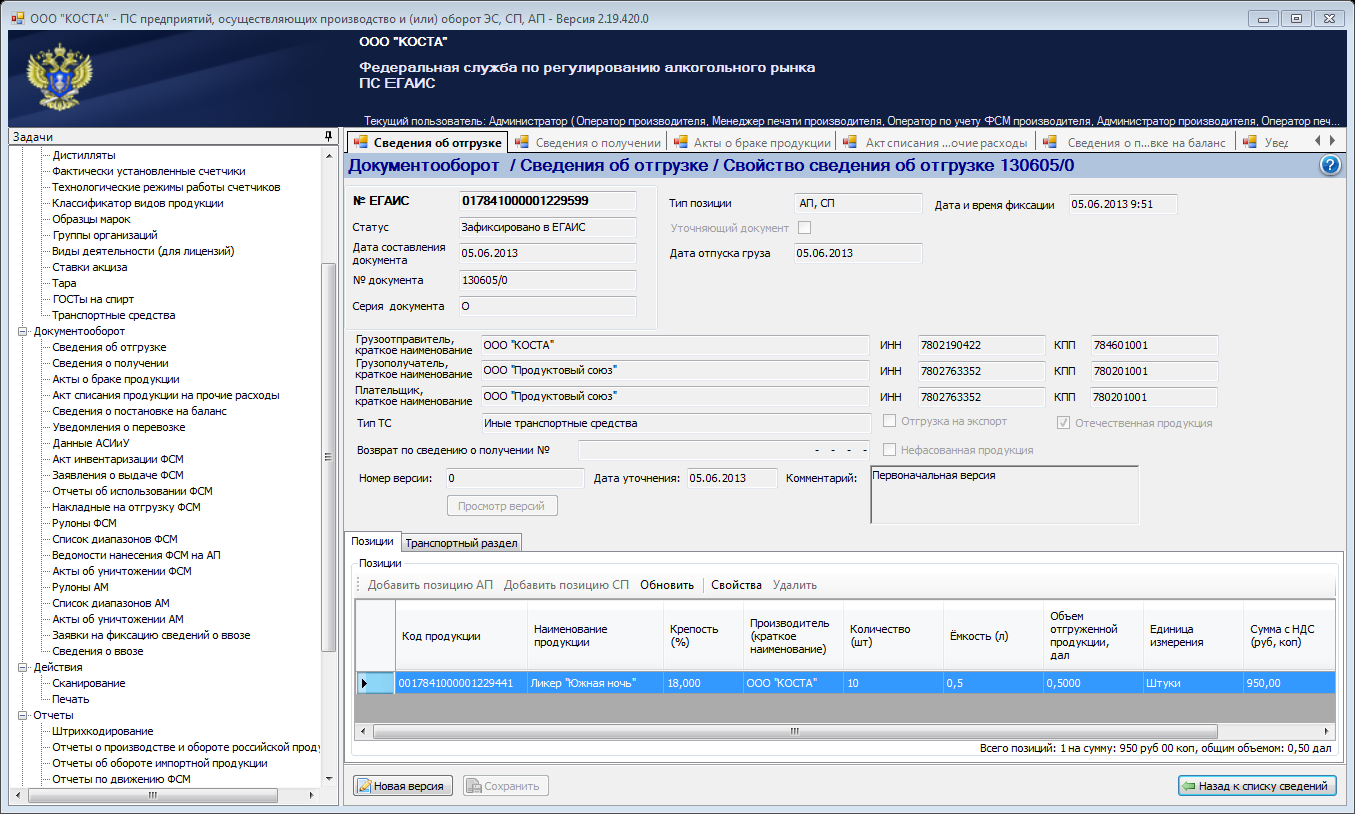Viewport: 1355px width, 814px height.
Task: Open the Акт списания ...очие расходы tab
Action: click(x=935, y=142)
